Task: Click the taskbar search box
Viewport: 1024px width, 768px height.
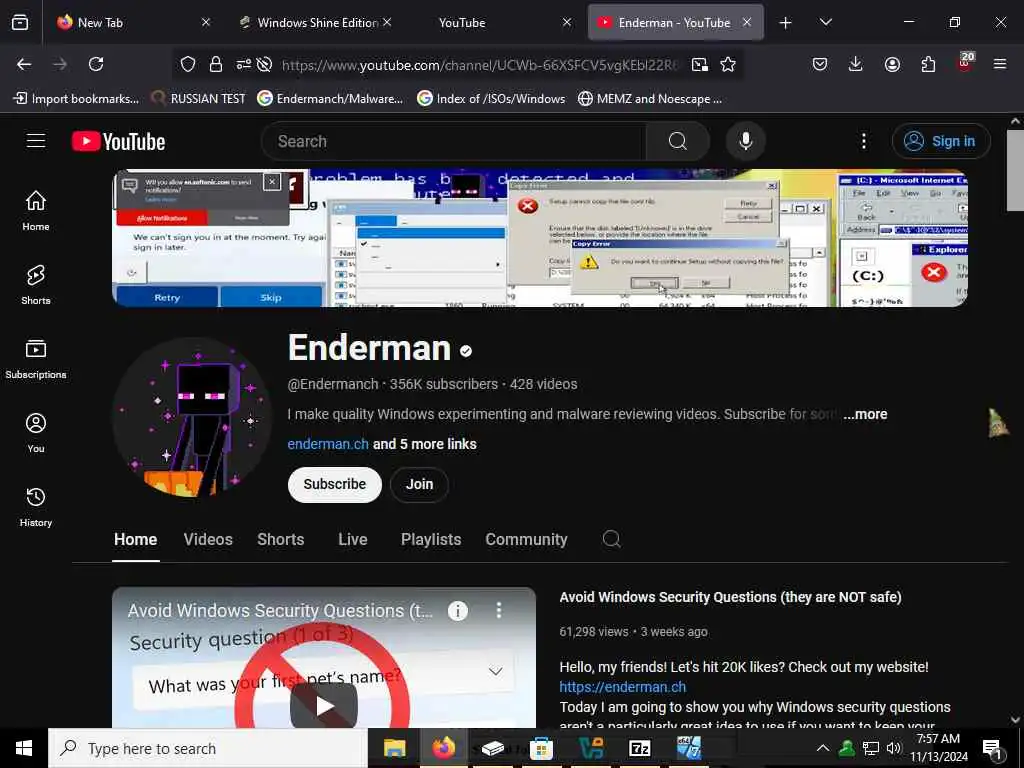Action: tap(208, 748)
